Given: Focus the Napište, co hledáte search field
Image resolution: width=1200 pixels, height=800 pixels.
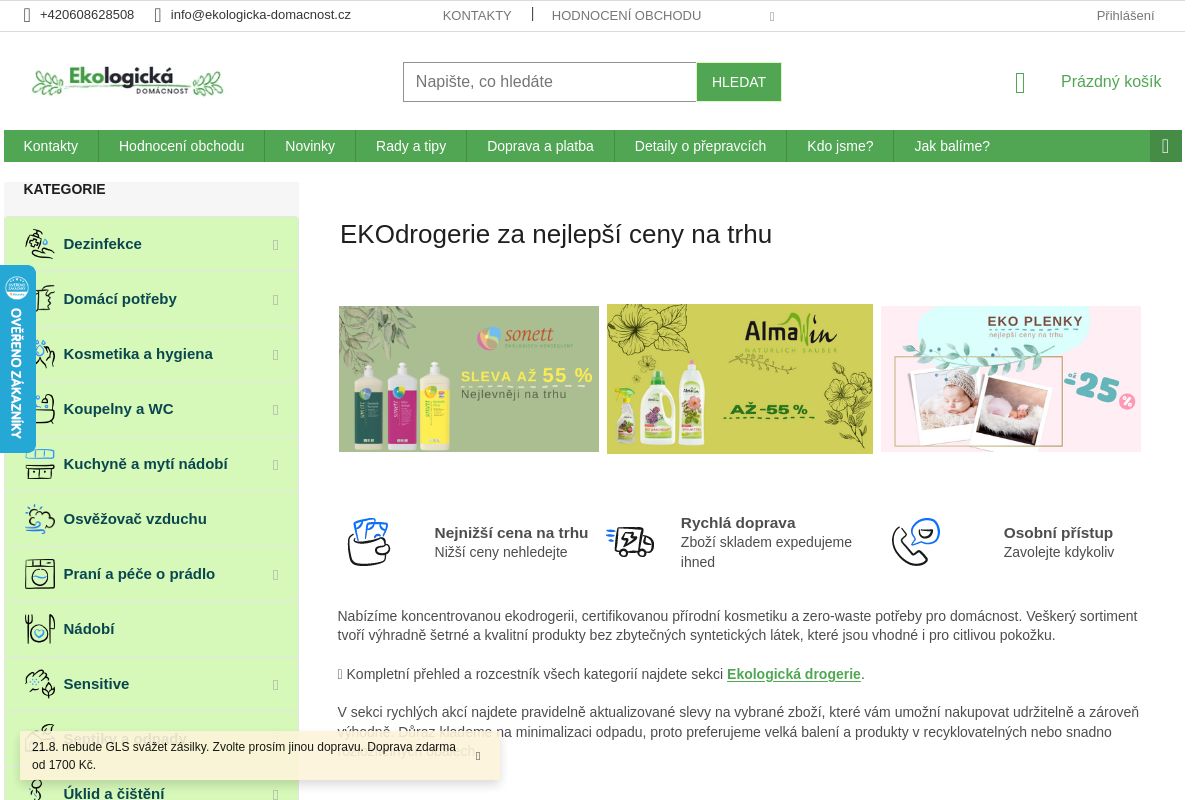Looking at the screenshot, I should click(550, 82).
